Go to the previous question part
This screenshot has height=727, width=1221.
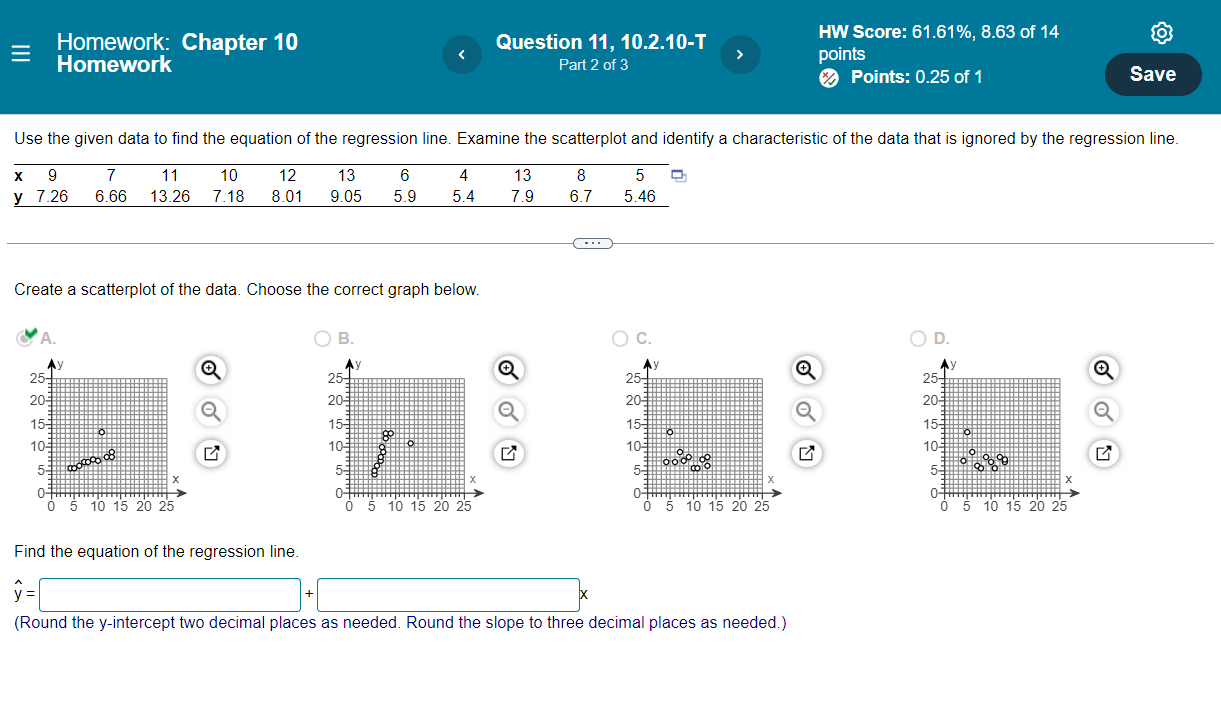coord(461,54)
